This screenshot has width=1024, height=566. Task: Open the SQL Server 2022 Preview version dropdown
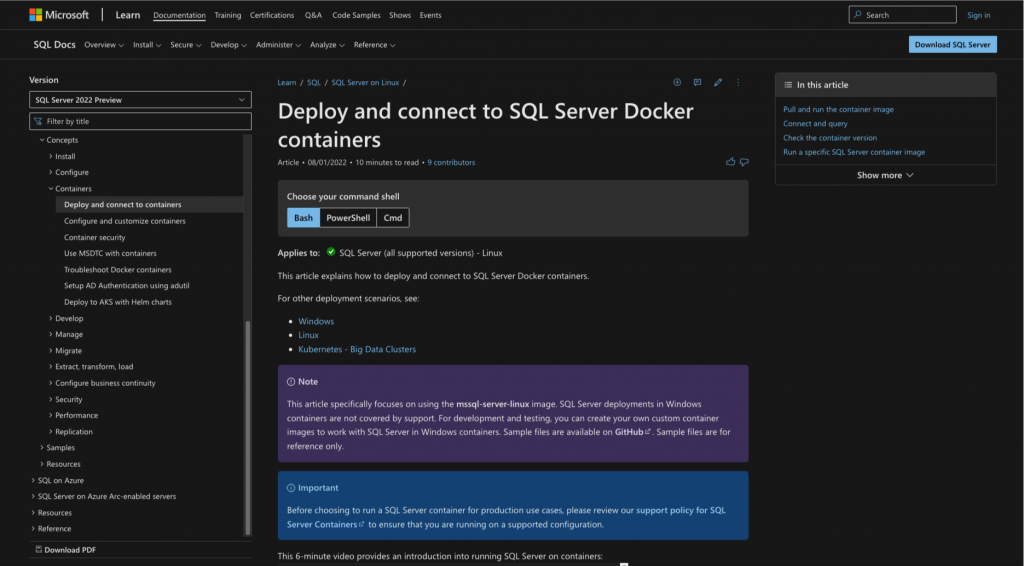(x=140, y=100)
